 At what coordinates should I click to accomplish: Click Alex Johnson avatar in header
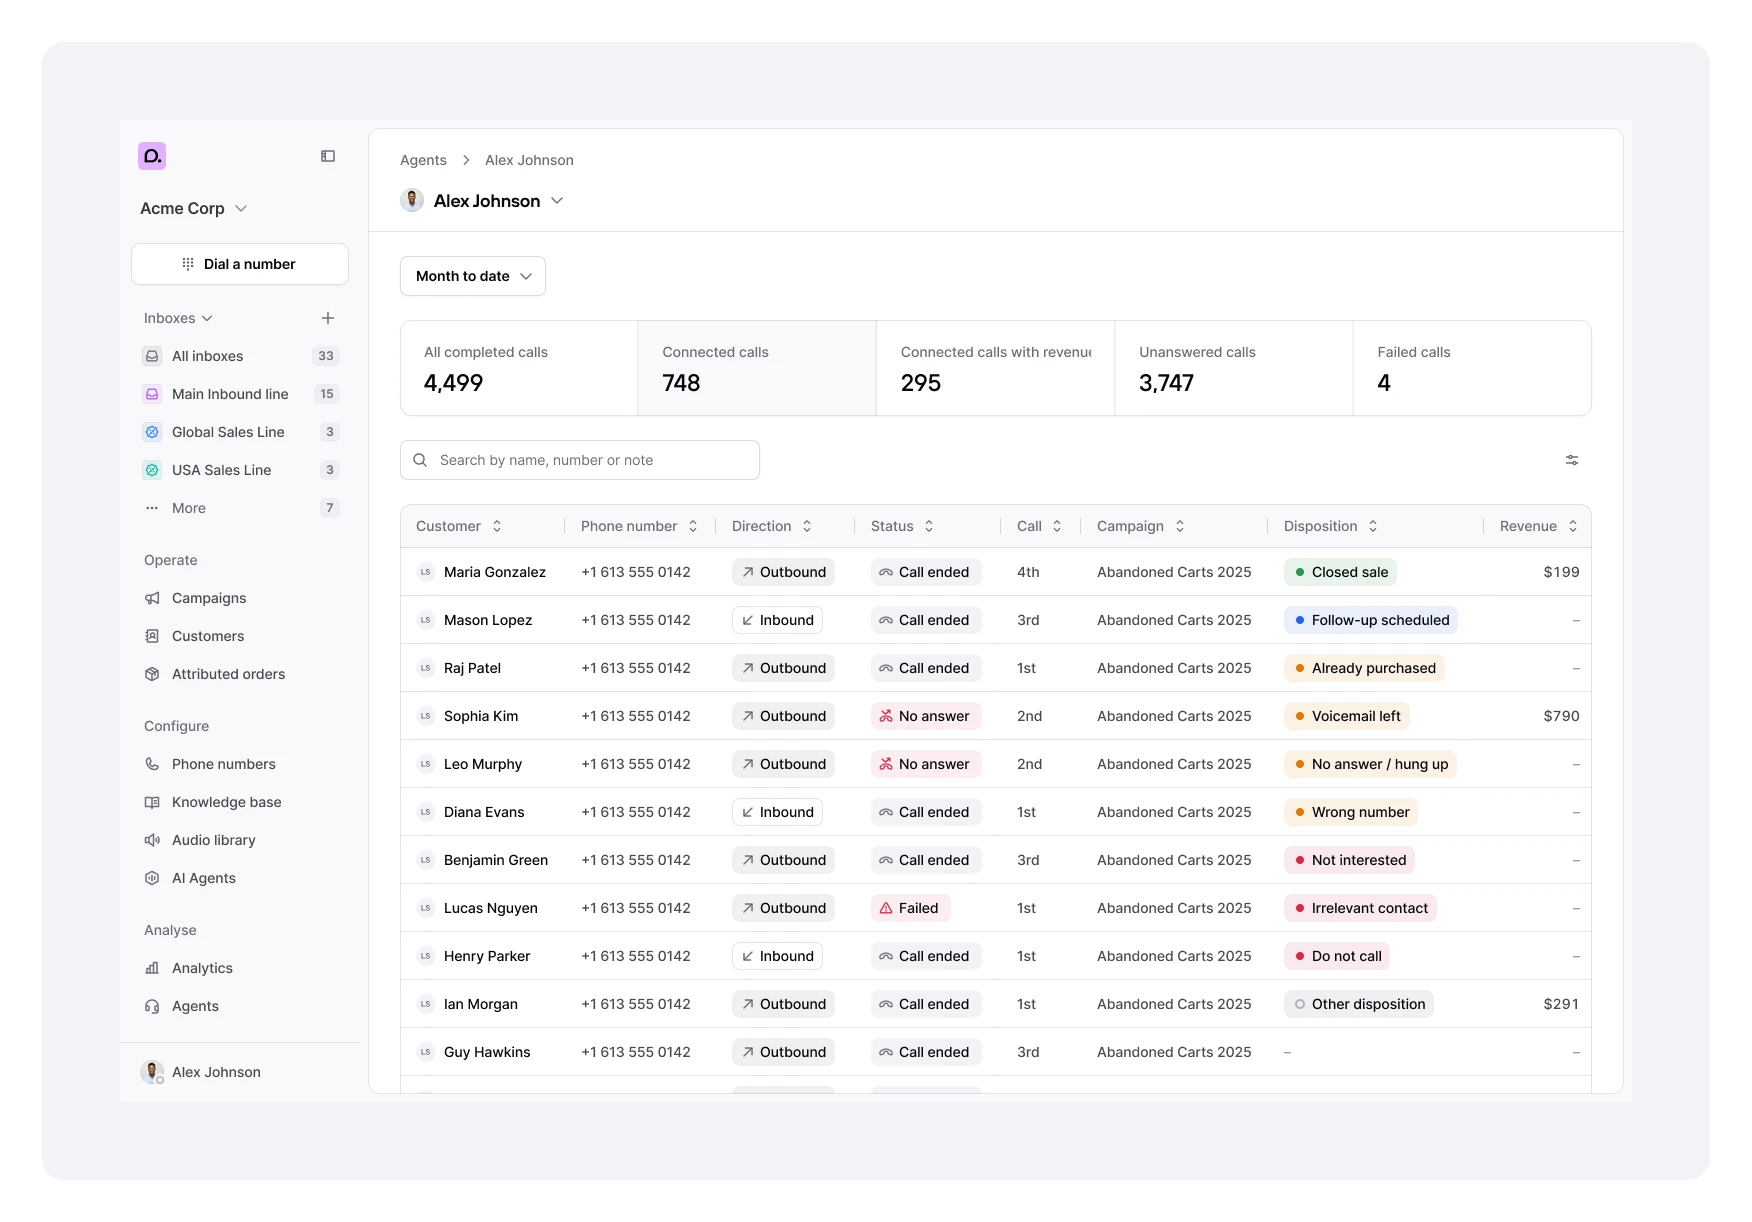(412, 200)
